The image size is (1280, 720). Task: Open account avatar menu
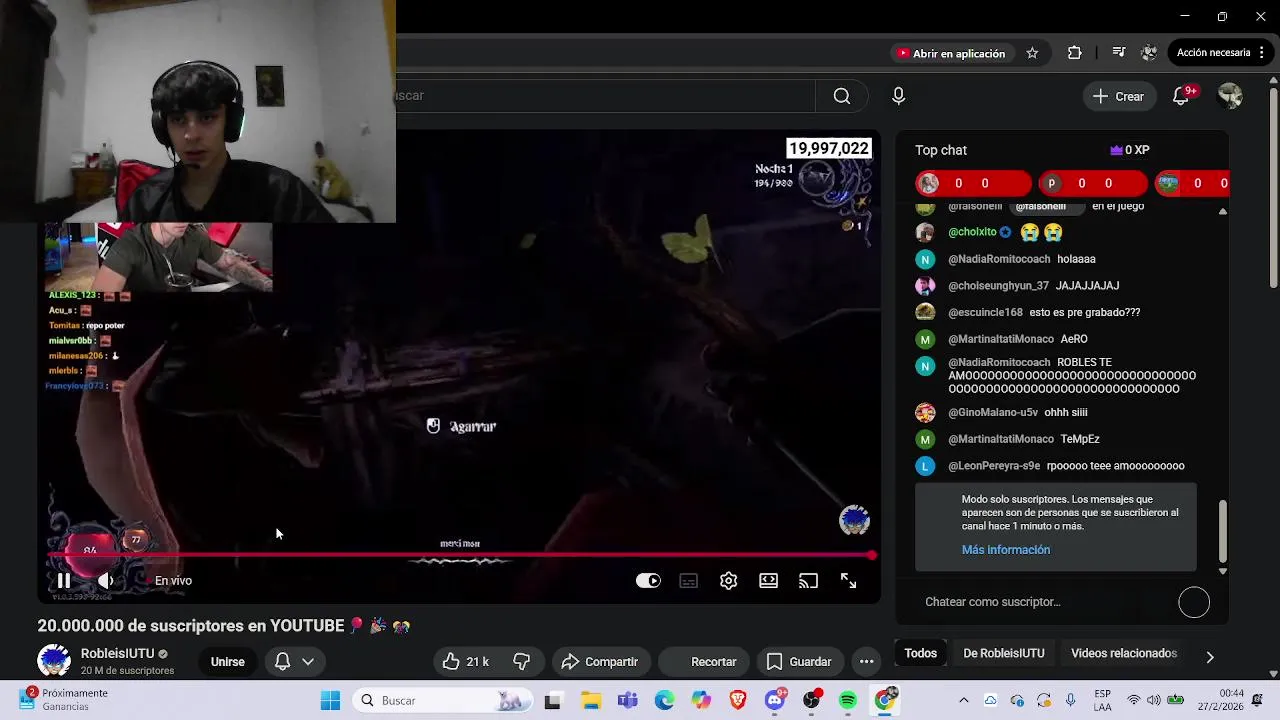click(x=1230, y=96)
